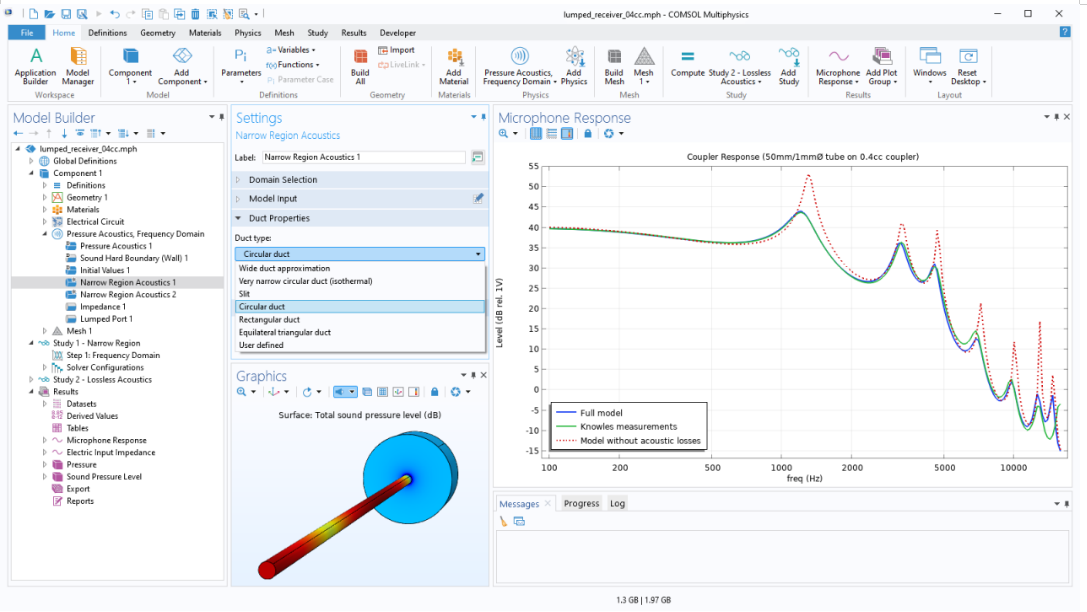Choose Rectangular duct option
This screenshot has height=612, width=1087.
(360, 320)
